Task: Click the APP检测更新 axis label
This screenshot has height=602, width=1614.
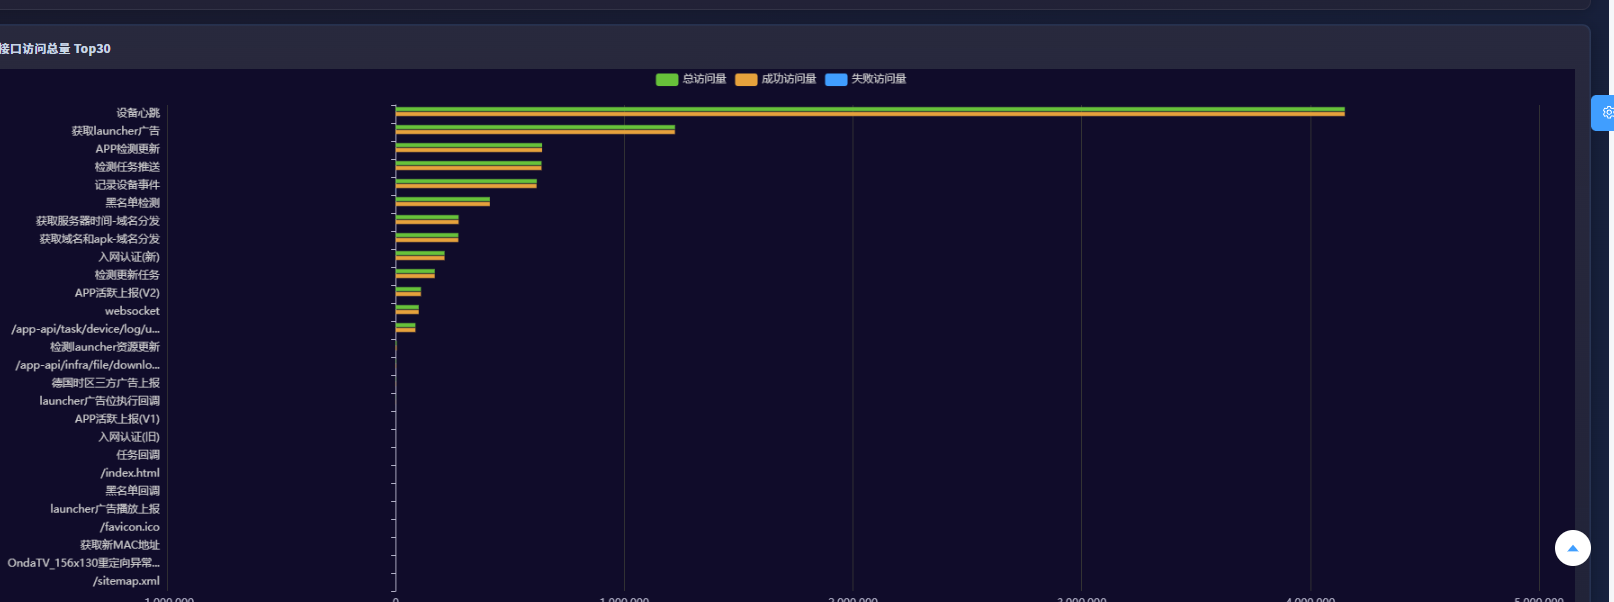Action: 128,149
